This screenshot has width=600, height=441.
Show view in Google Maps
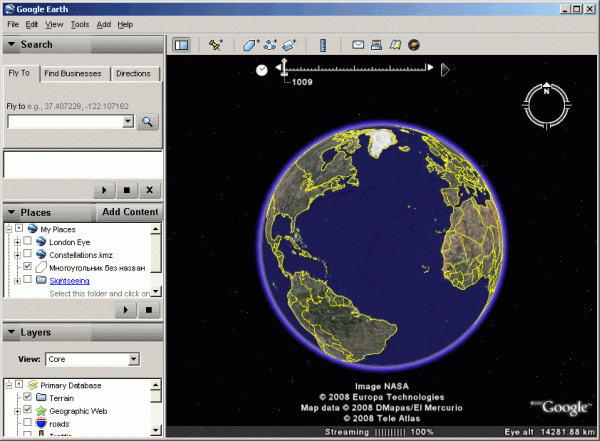point(395,45)
